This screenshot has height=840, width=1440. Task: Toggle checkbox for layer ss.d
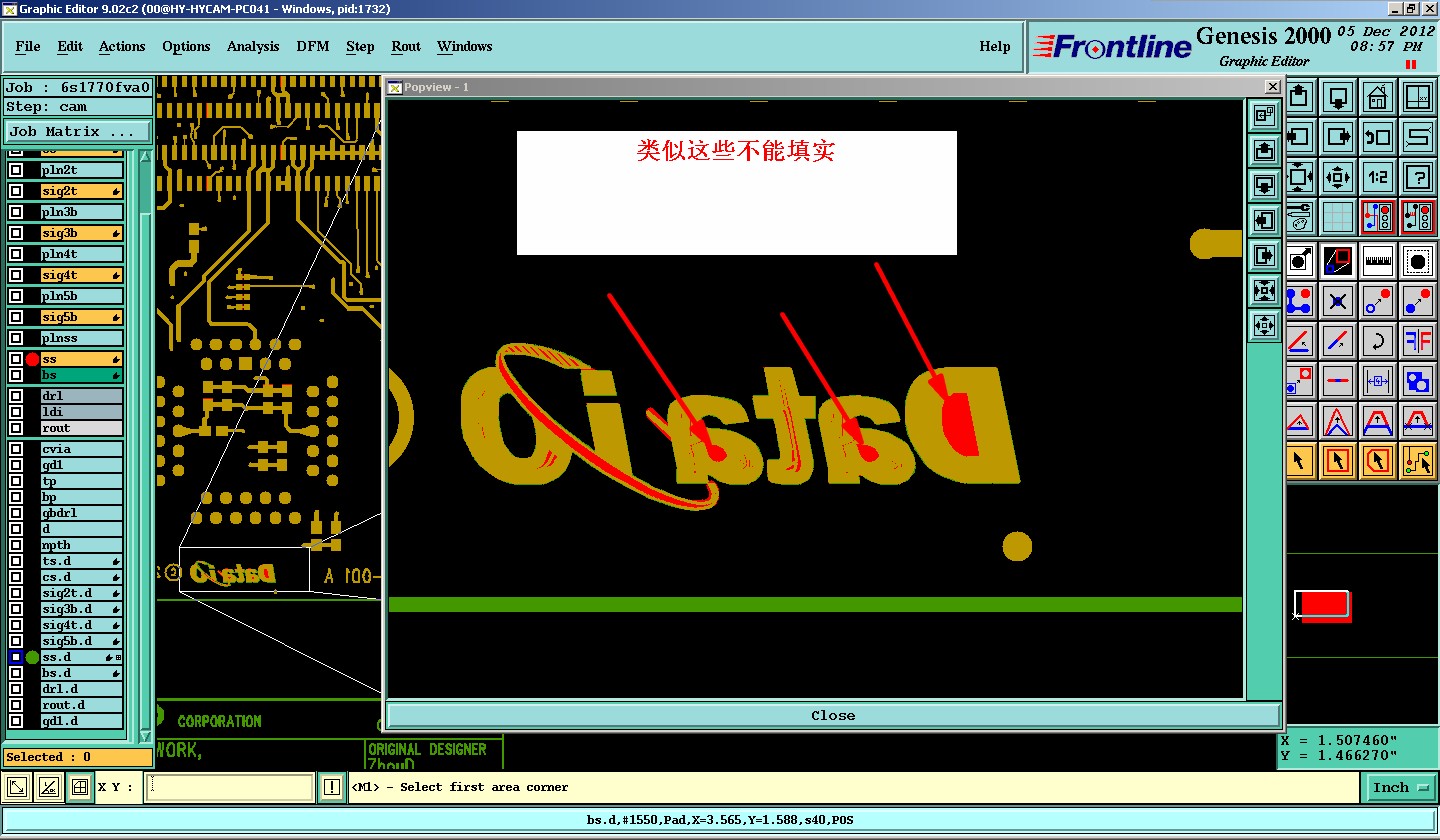coord(16,657)
